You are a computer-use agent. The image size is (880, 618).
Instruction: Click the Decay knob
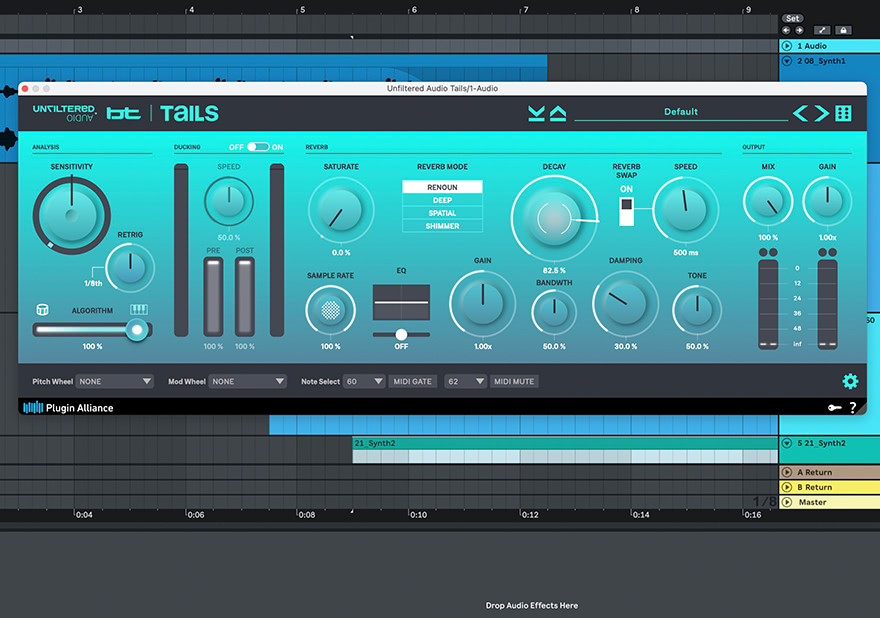tap(554, 218)
